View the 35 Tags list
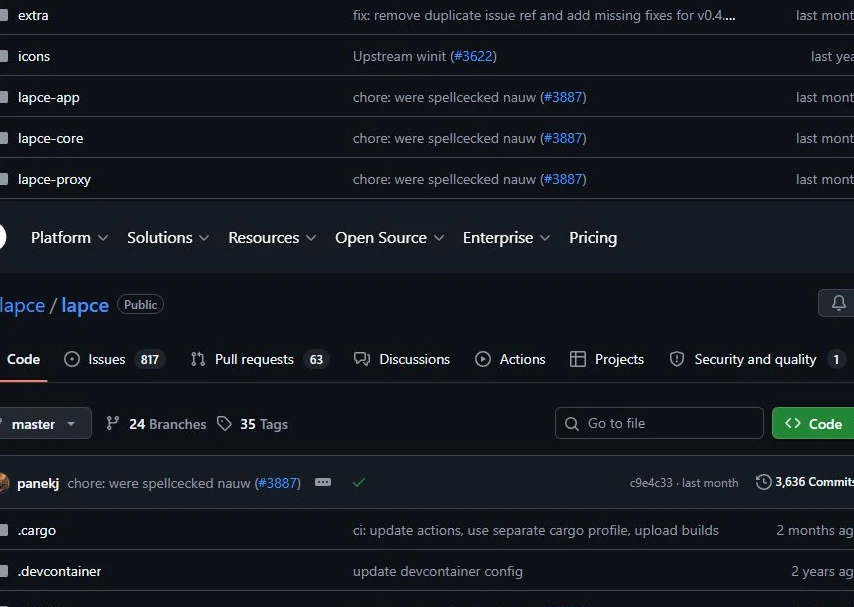This screenshot has height=607, width=854. pos(253,424)
